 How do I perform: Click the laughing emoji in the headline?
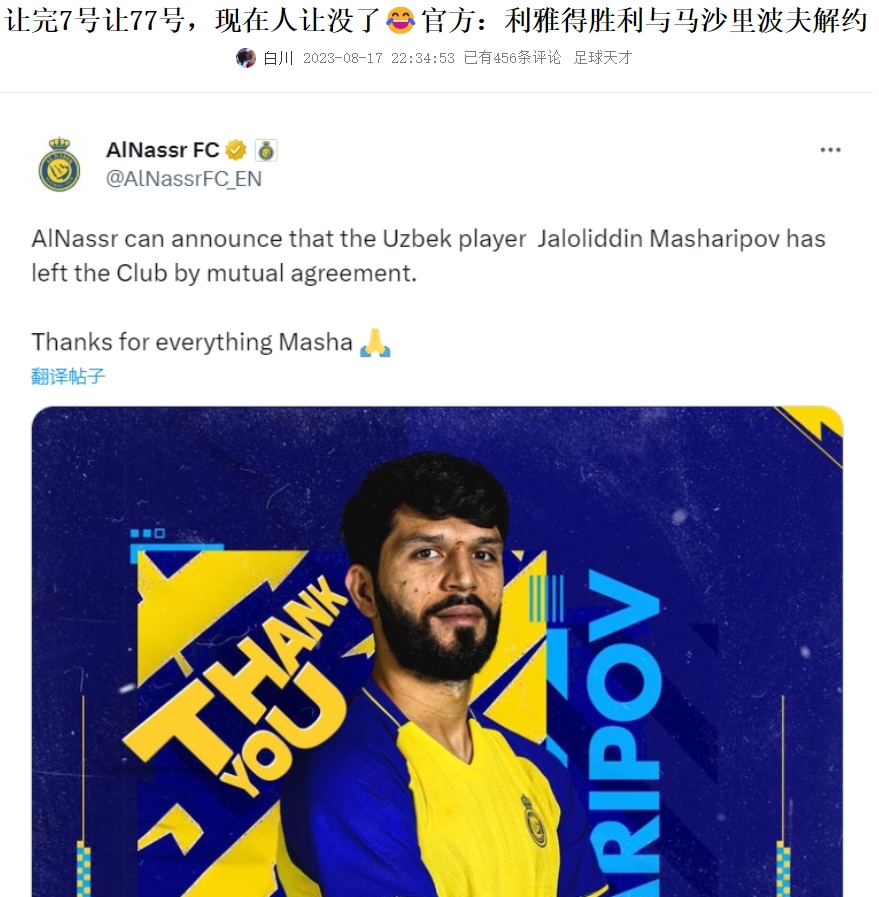click(400, 21)
